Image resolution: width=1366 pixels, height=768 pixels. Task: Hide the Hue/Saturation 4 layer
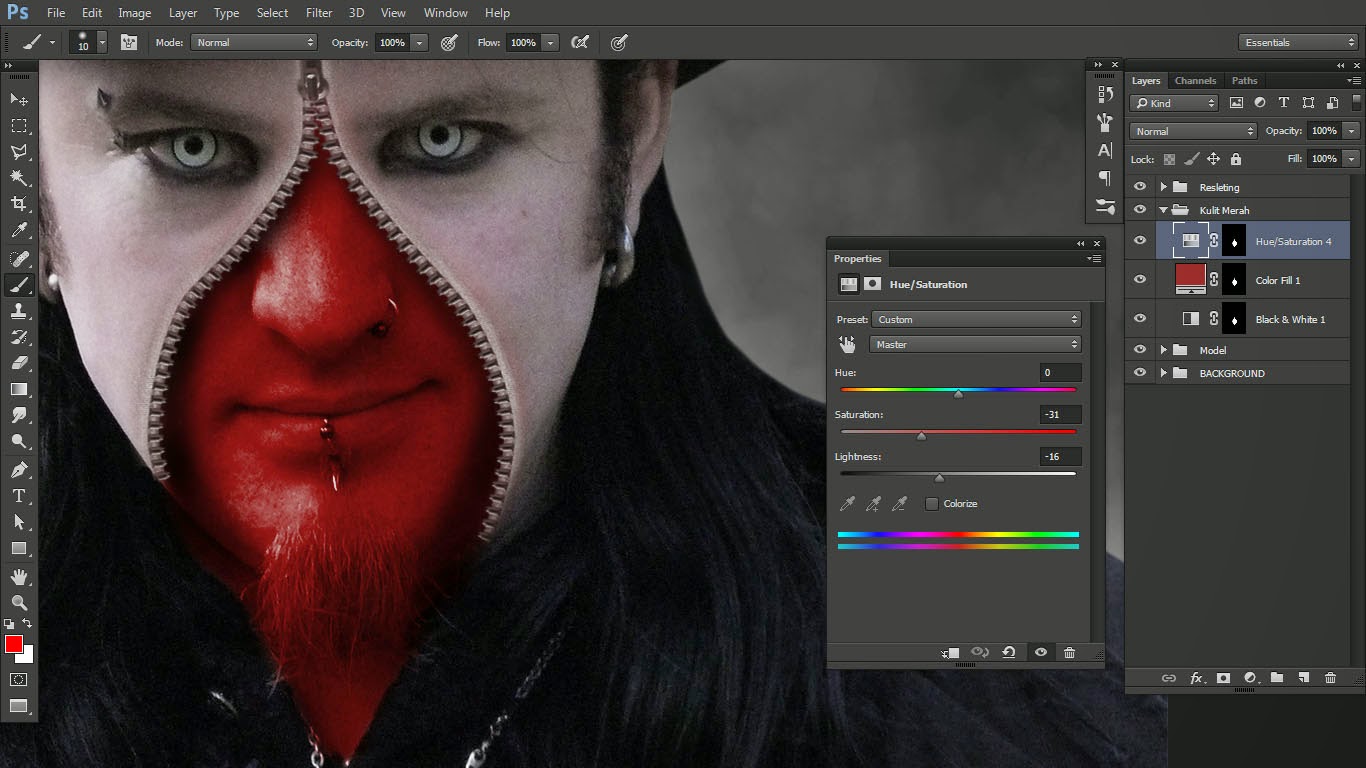click(x=1139, y=241)
